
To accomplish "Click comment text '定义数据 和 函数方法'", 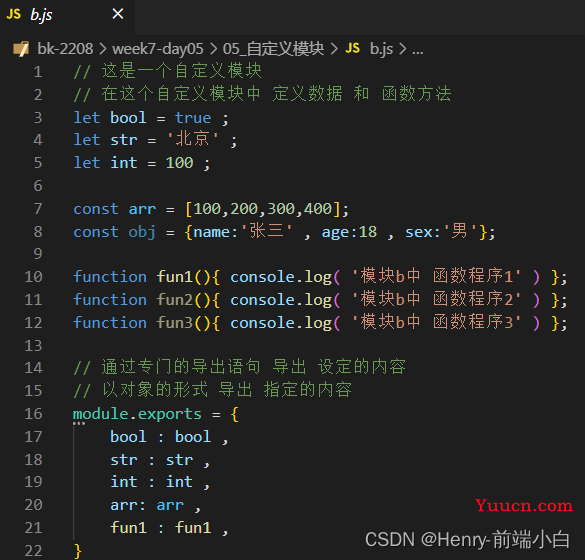I will [362, 93].
